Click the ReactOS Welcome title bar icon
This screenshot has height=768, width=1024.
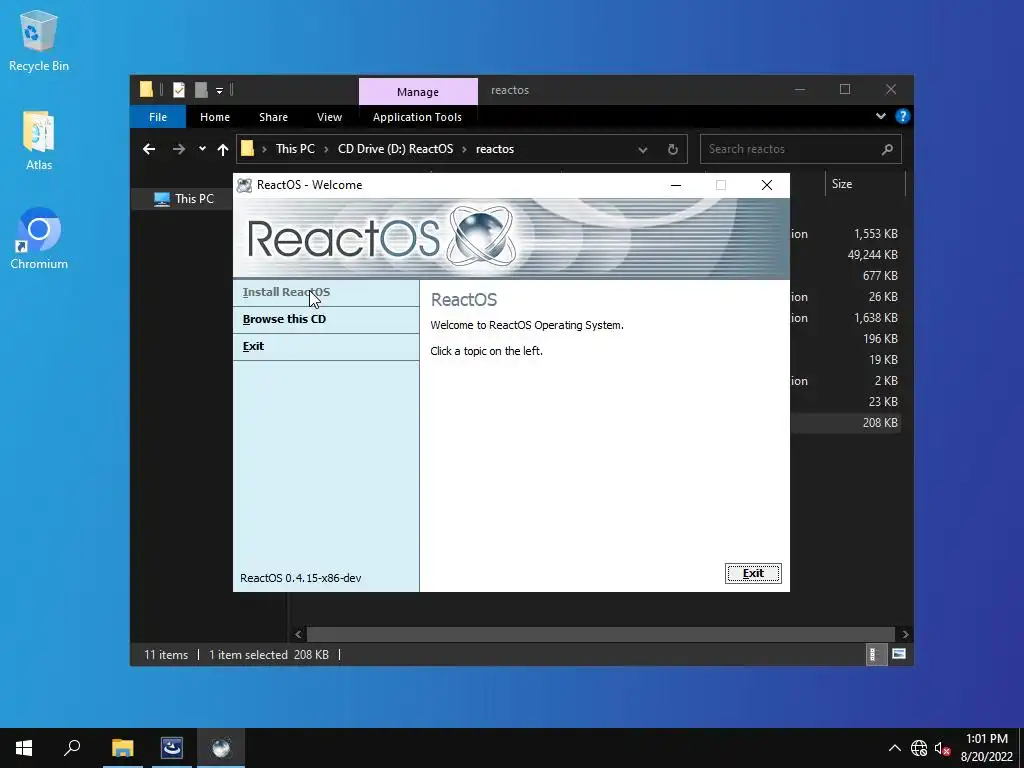244,185
